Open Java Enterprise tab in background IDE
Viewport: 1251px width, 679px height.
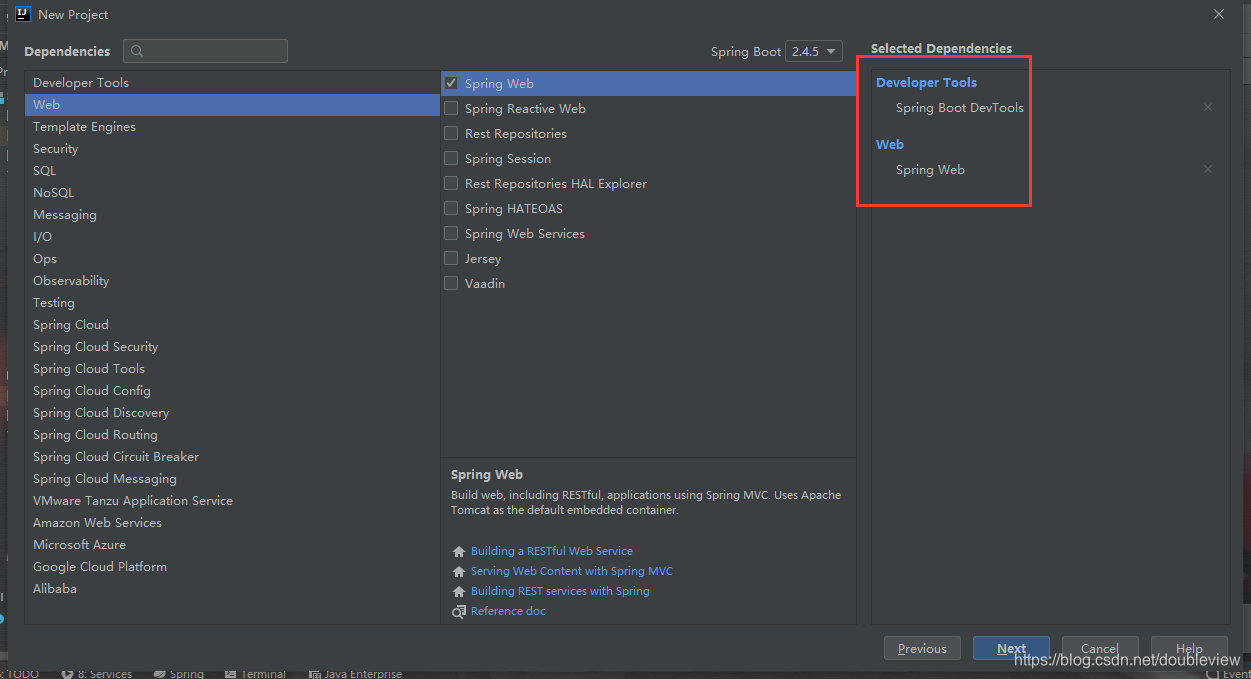pyautogui.click(x=355, y=673)
